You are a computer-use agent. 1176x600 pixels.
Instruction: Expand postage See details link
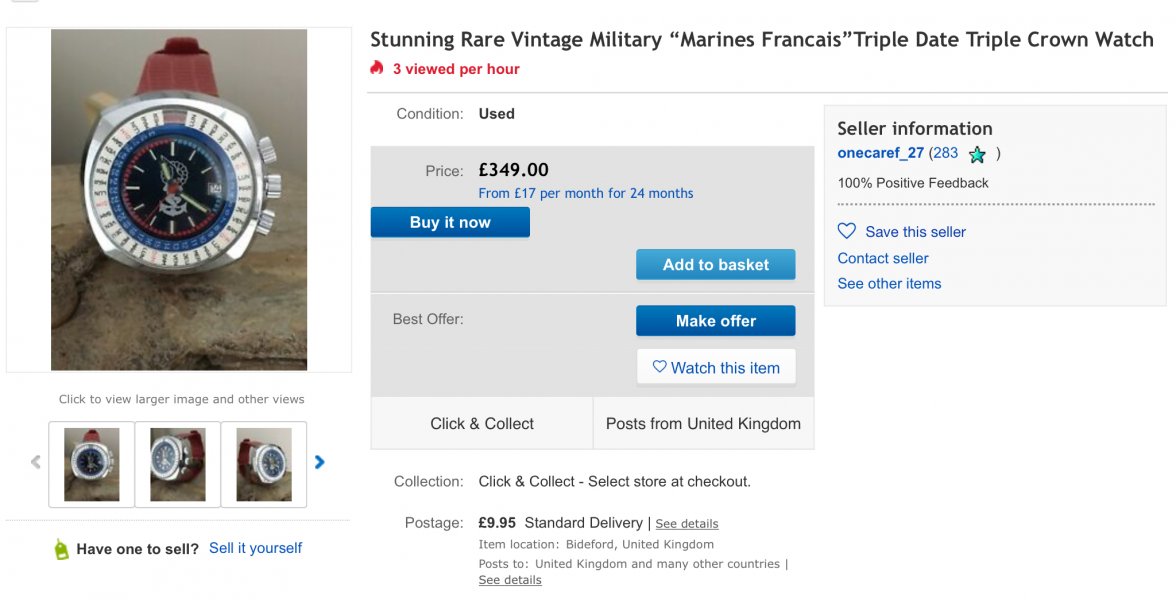coord(686,524)
